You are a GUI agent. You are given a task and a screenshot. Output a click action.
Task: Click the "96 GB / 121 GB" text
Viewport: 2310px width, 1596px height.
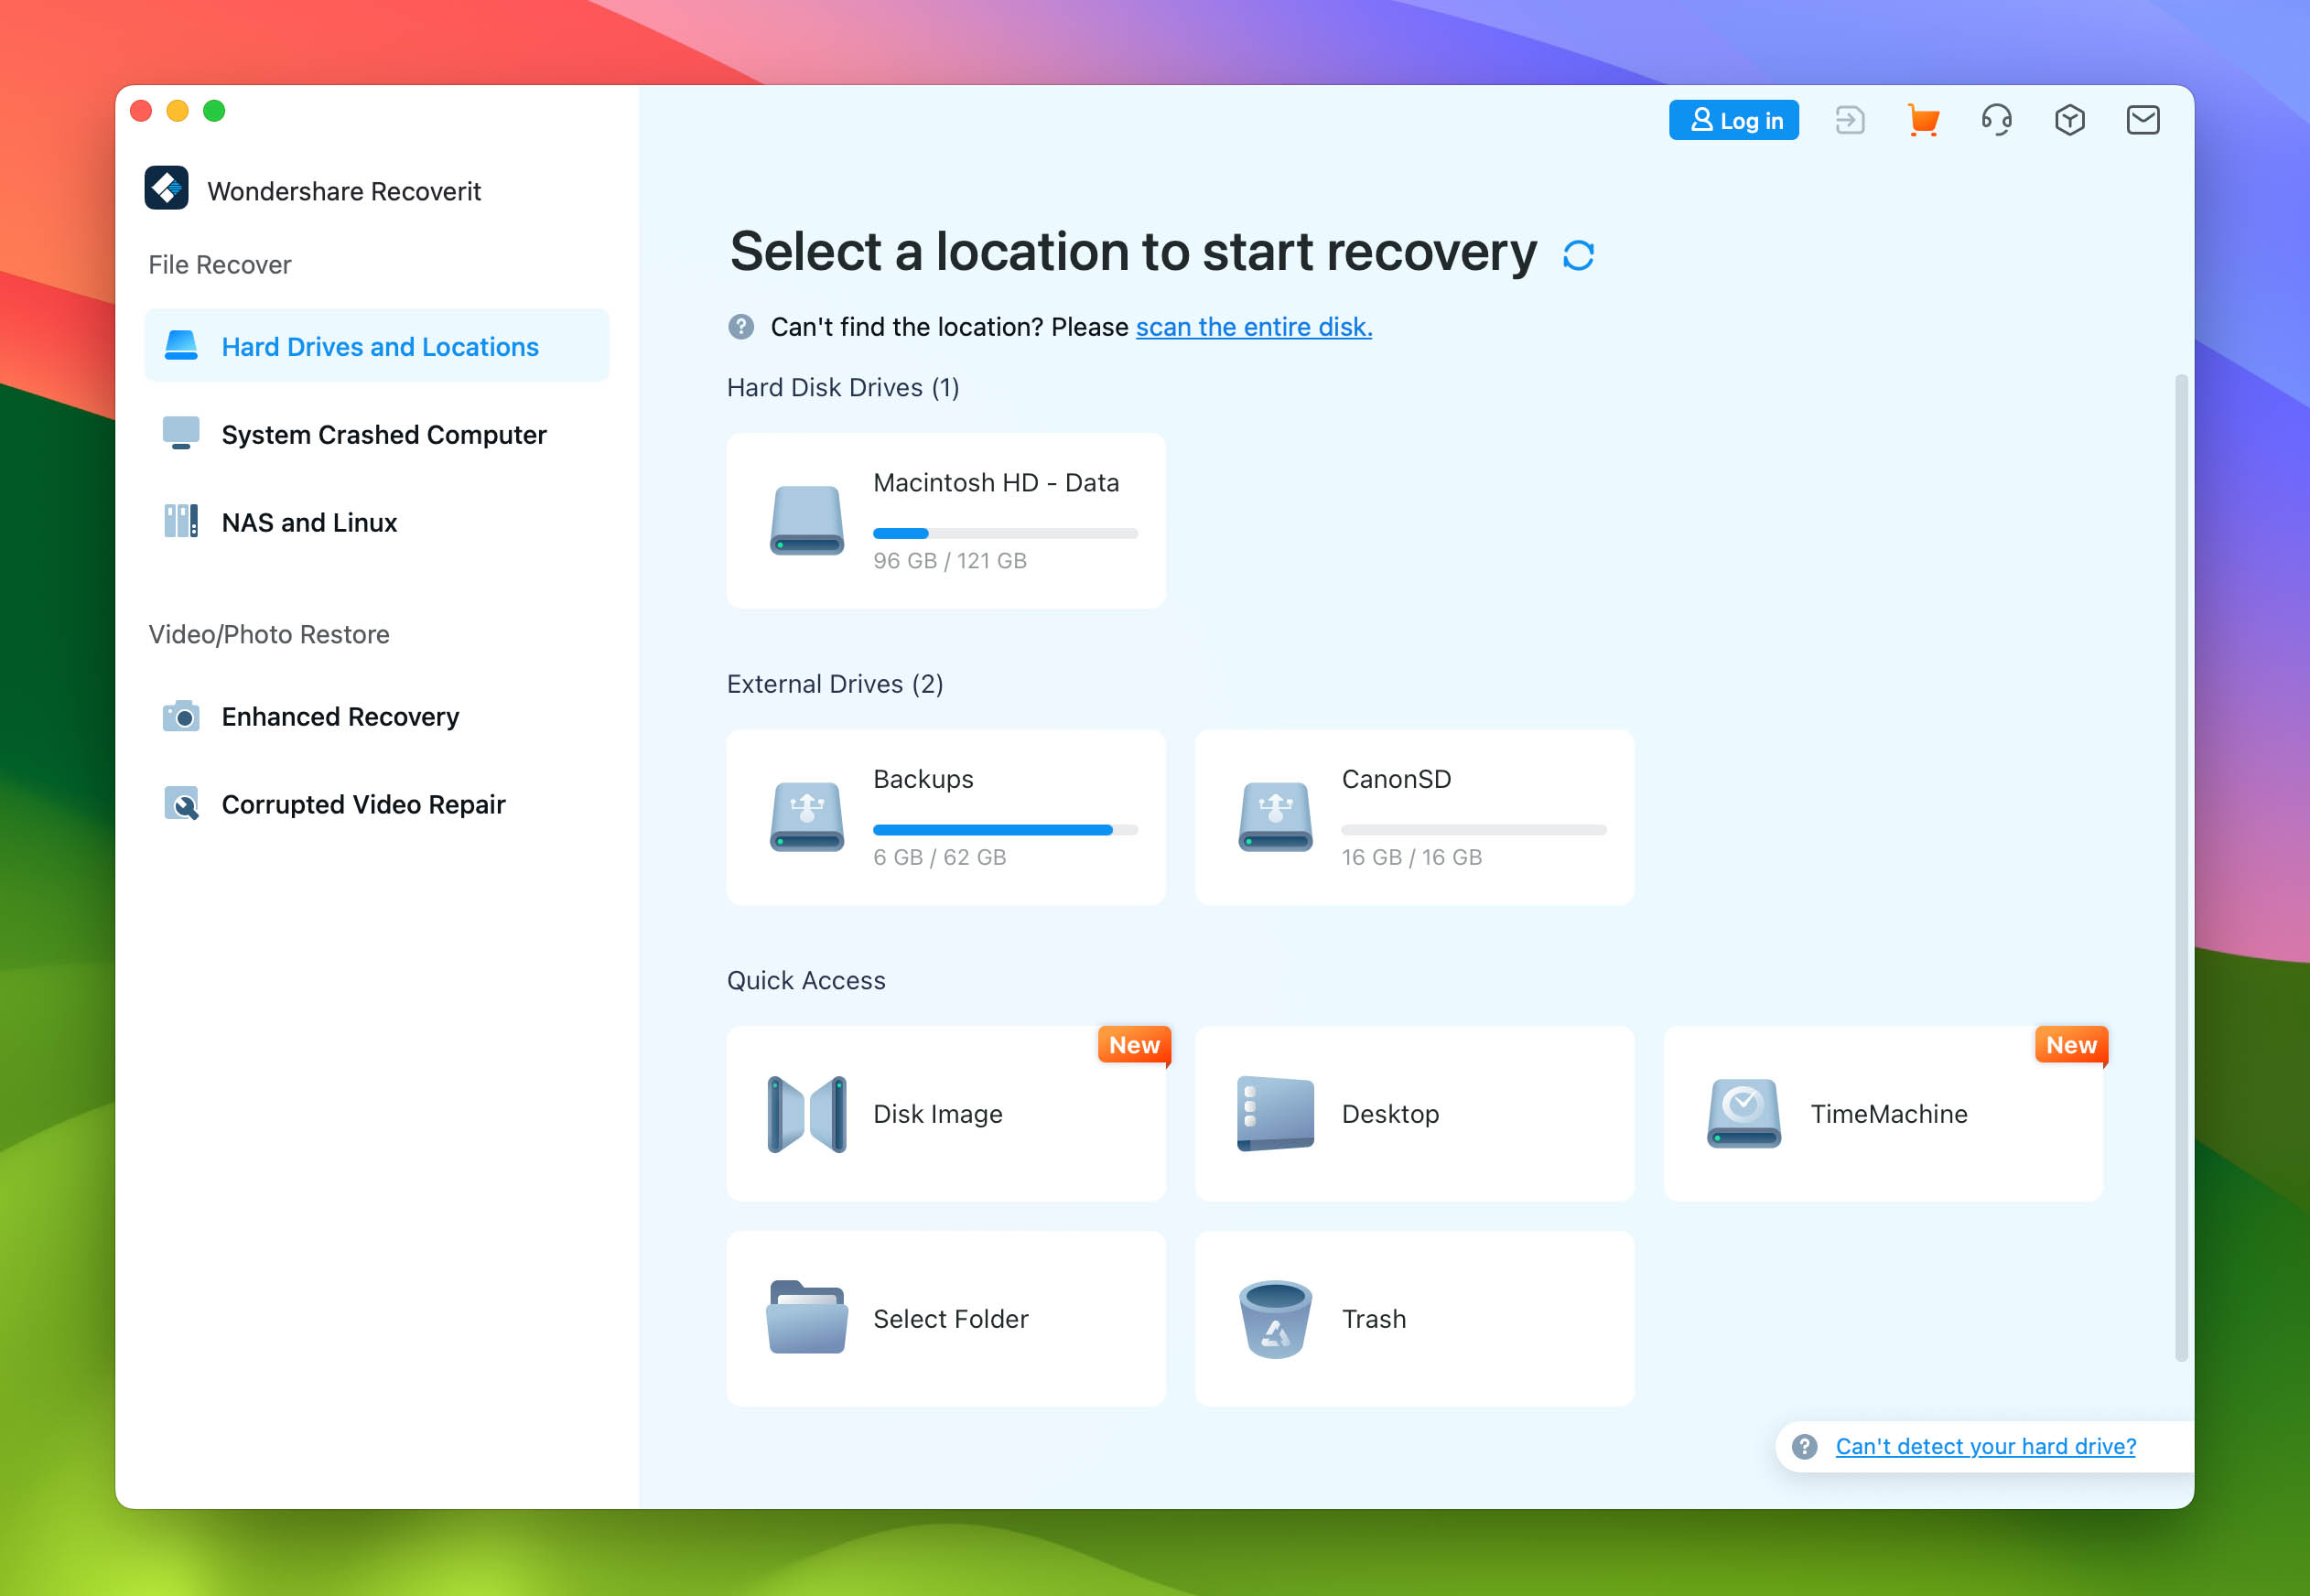click(x=949, y=561)
